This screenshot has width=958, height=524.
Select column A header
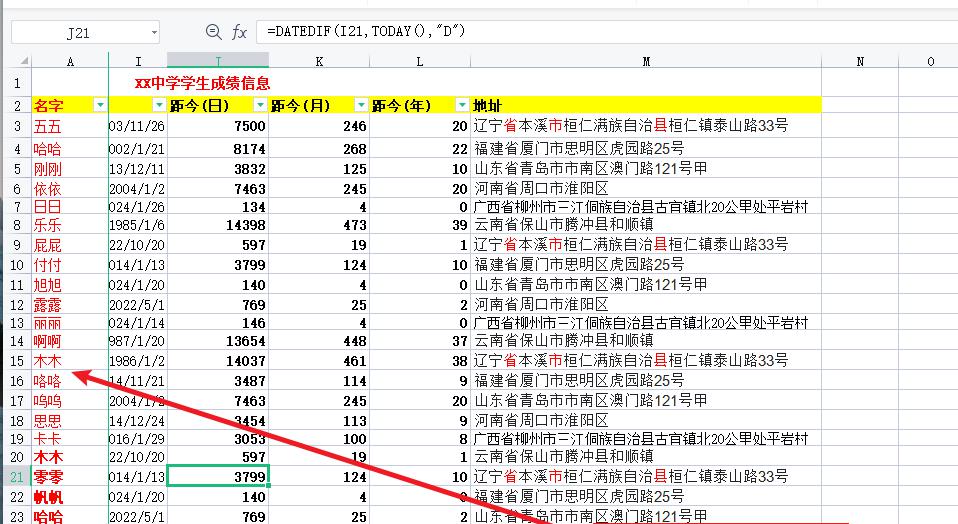point(70,61)
